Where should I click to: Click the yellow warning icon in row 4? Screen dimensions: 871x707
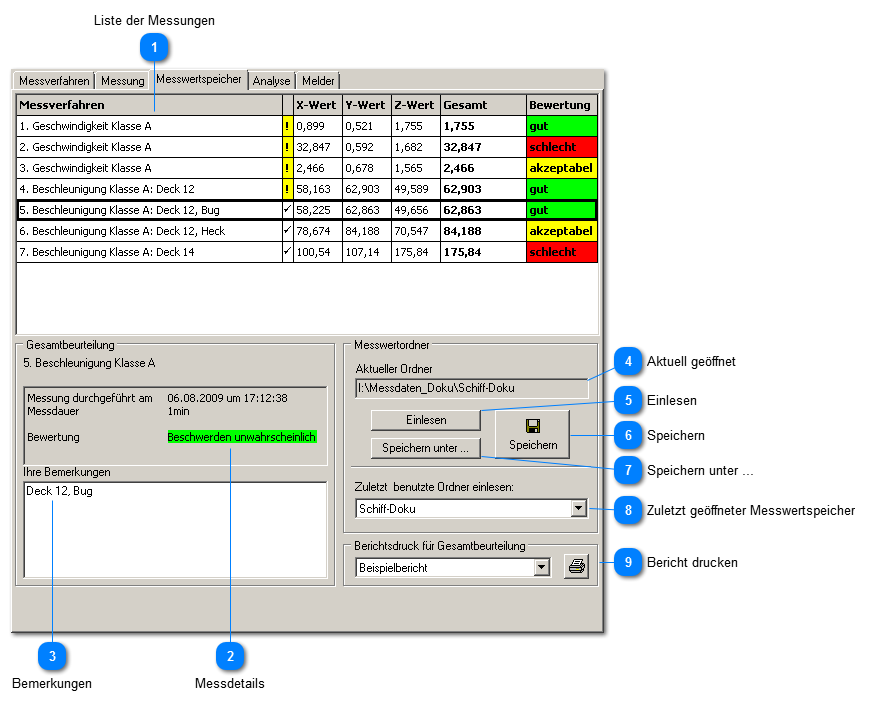[x=288, y=189]
